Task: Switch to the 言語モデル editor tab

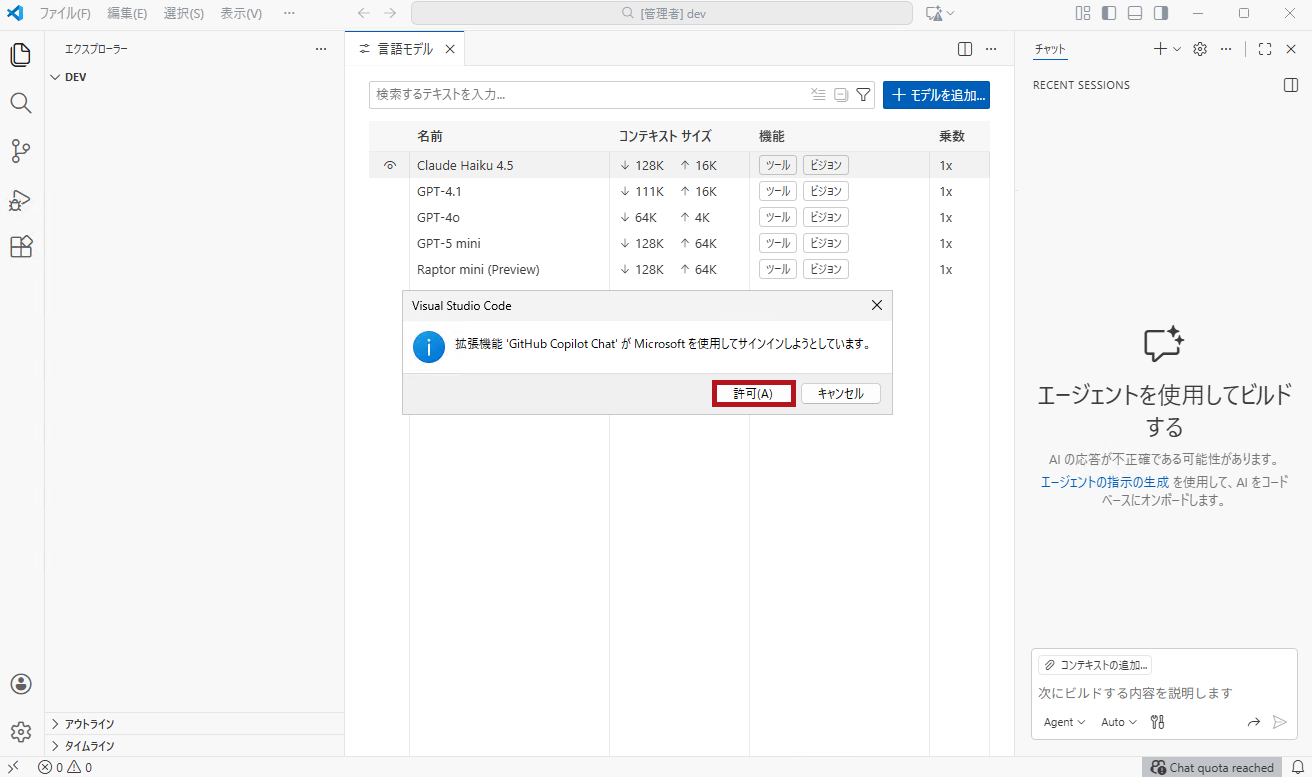Action: coord(405,47)
